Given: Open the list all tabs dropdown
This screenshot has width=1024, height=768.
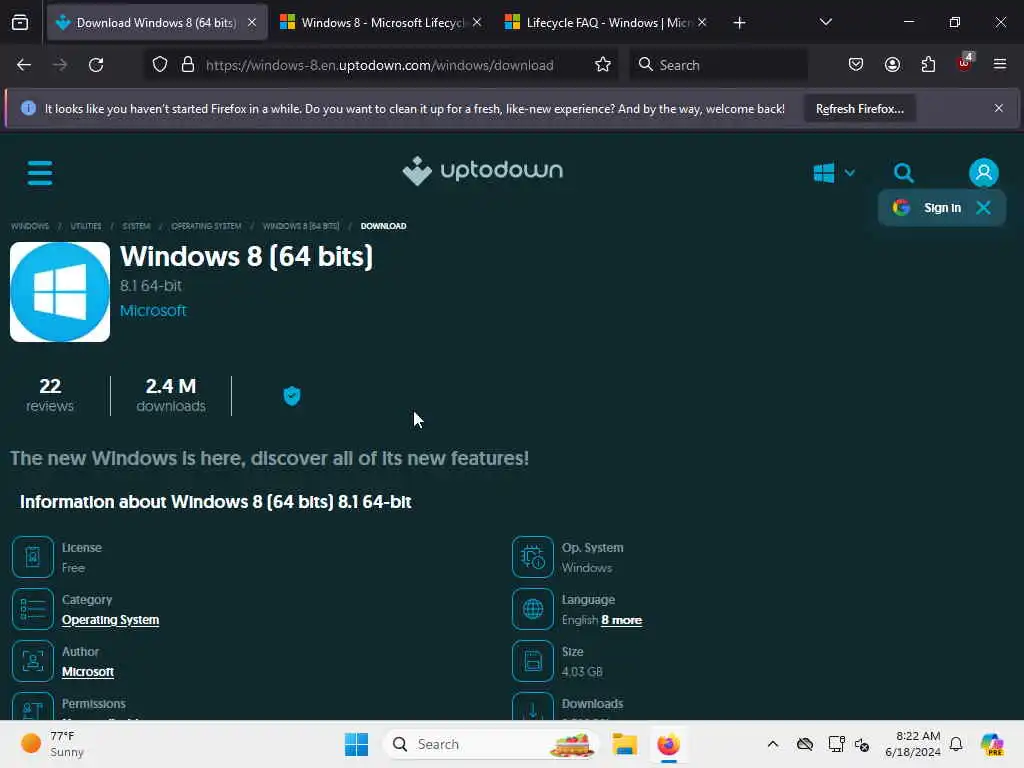Looking at the screenshot, I should [825, 22].
